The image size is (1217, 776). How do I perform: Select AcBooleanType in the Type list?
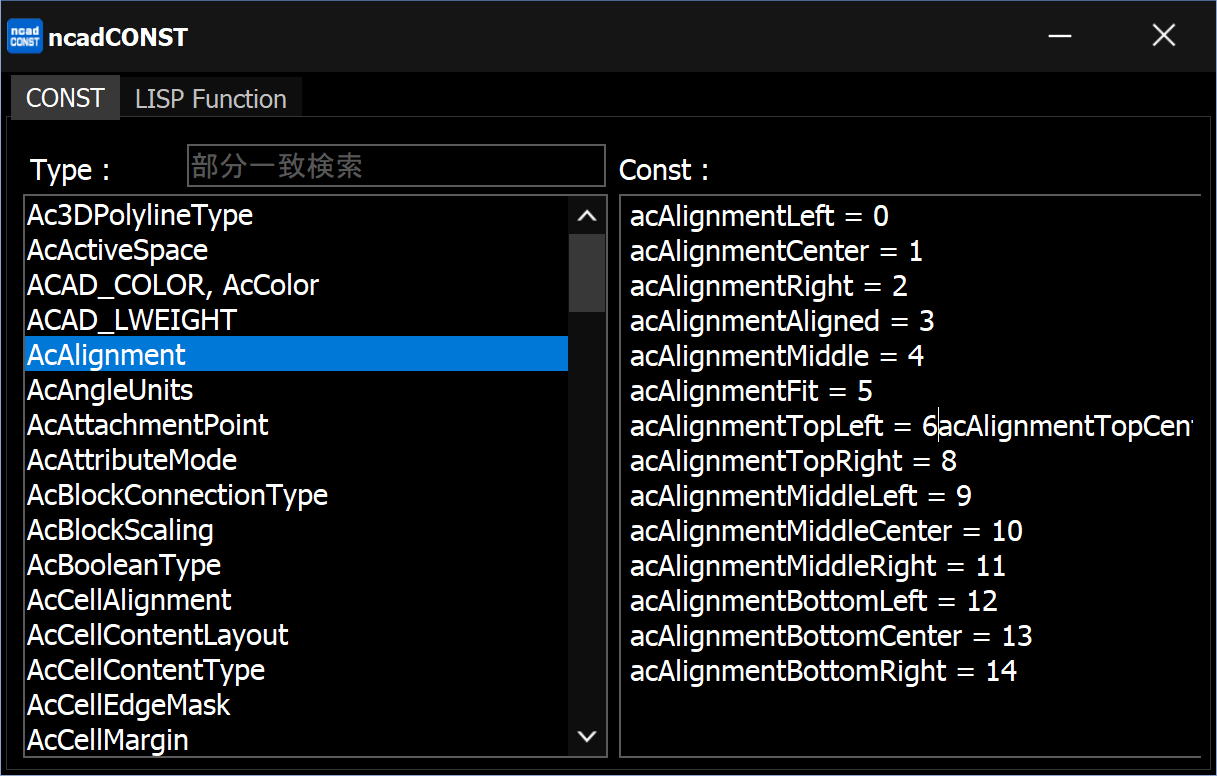[296, 565]
